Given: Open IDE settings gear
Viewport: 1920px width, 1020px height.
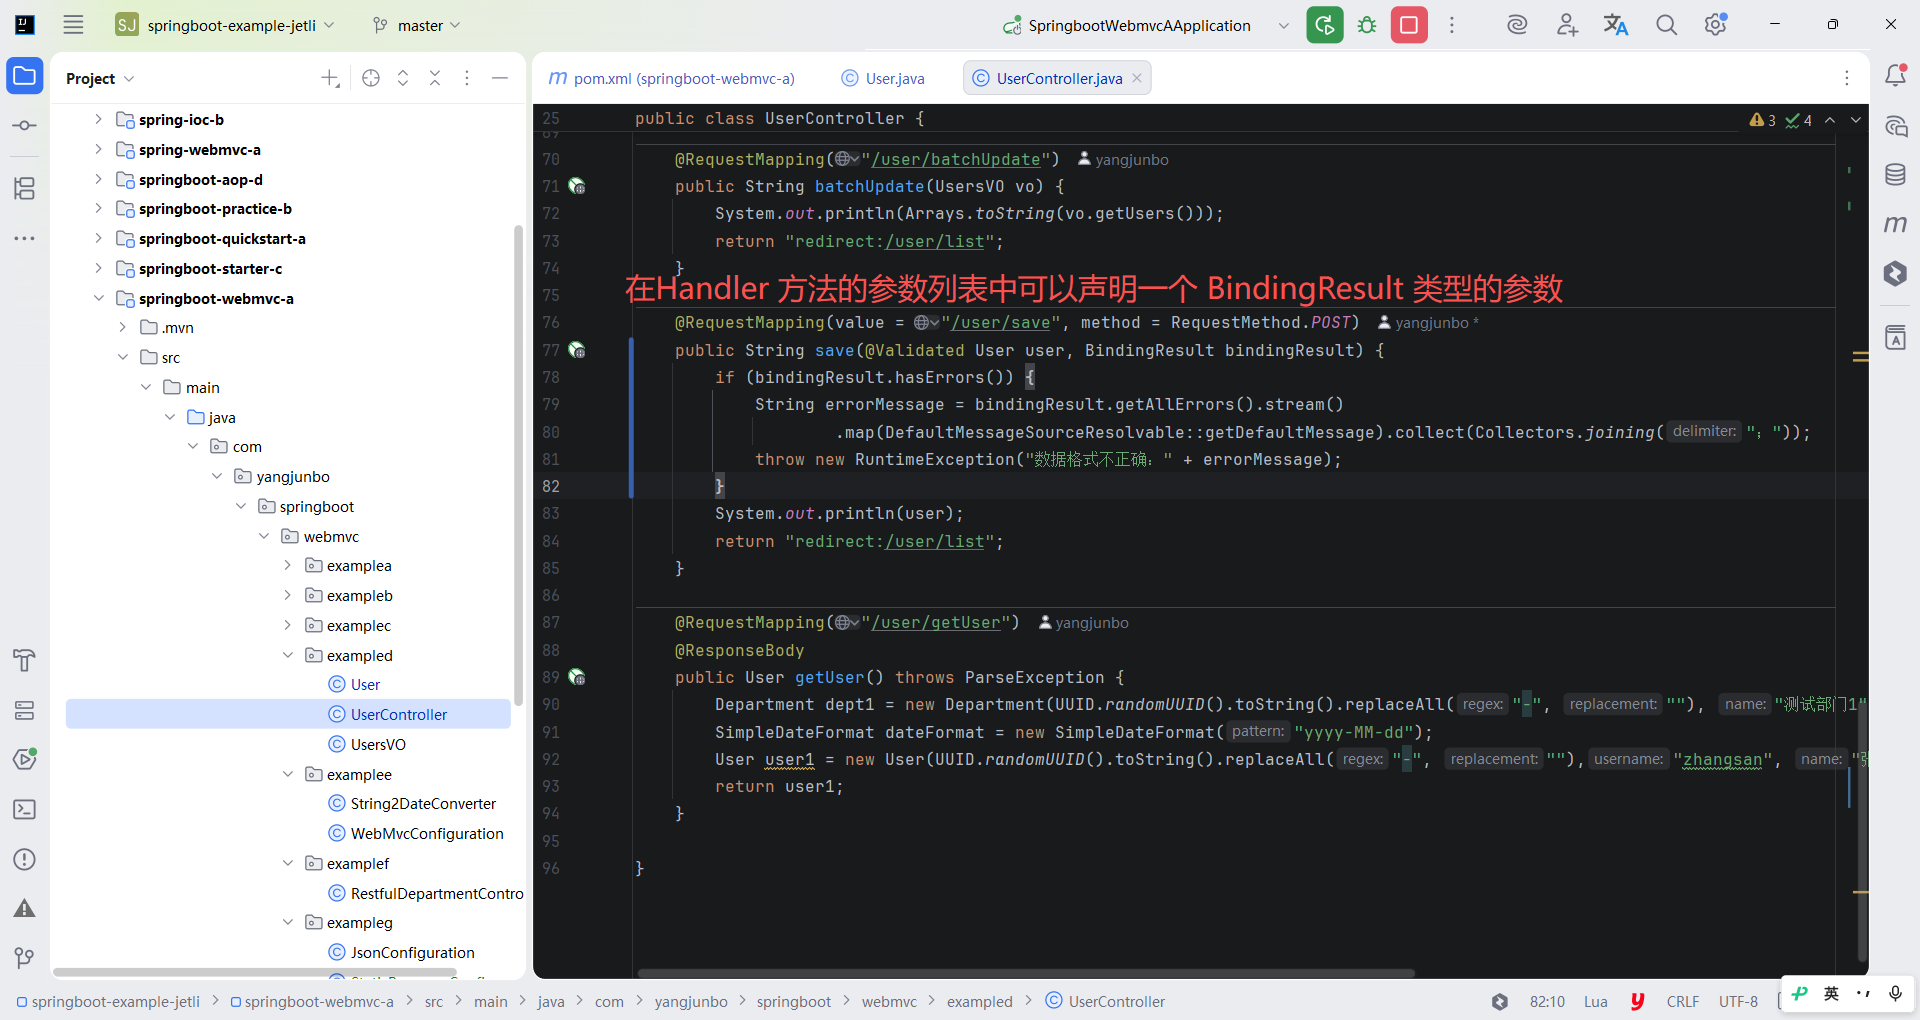Looking at the screenshot, I should click(1716, 25).
